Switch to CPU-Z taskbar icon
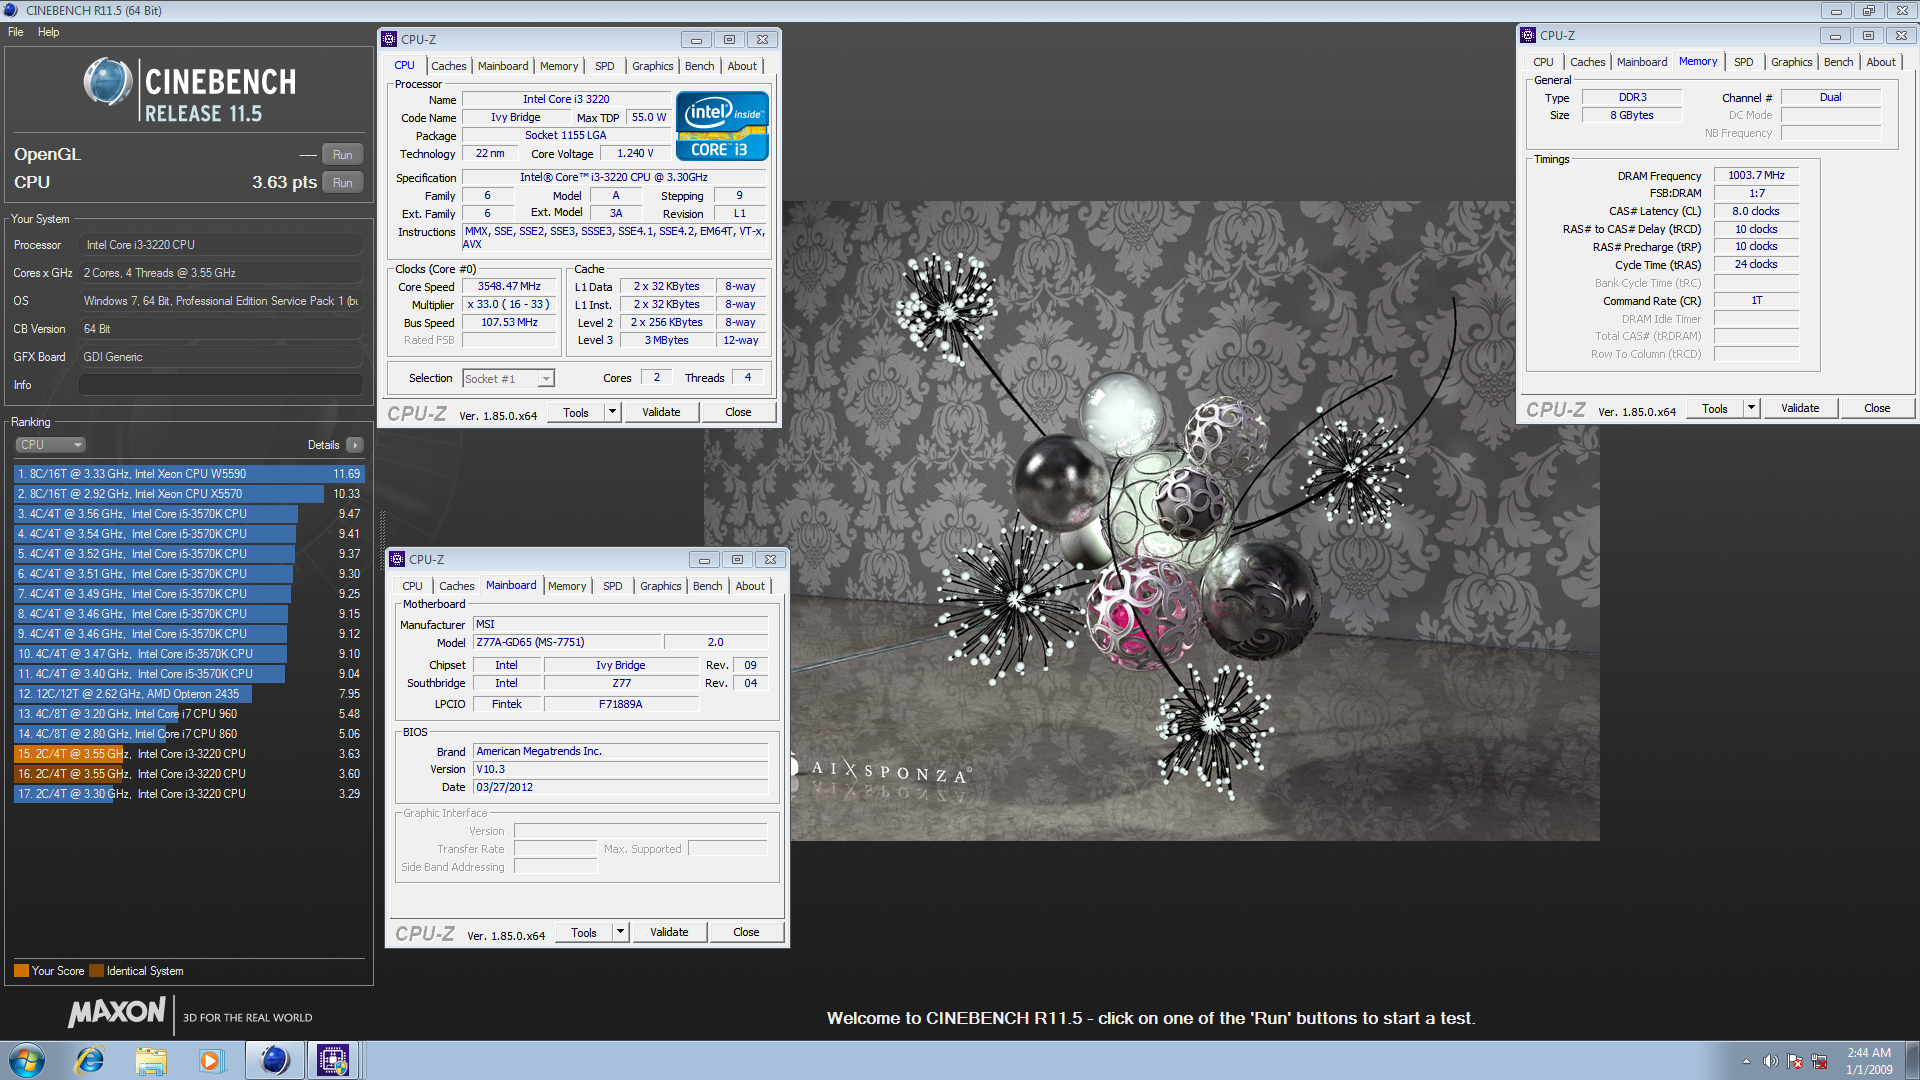The image size is (1920, 1080). click(332, 1060)
